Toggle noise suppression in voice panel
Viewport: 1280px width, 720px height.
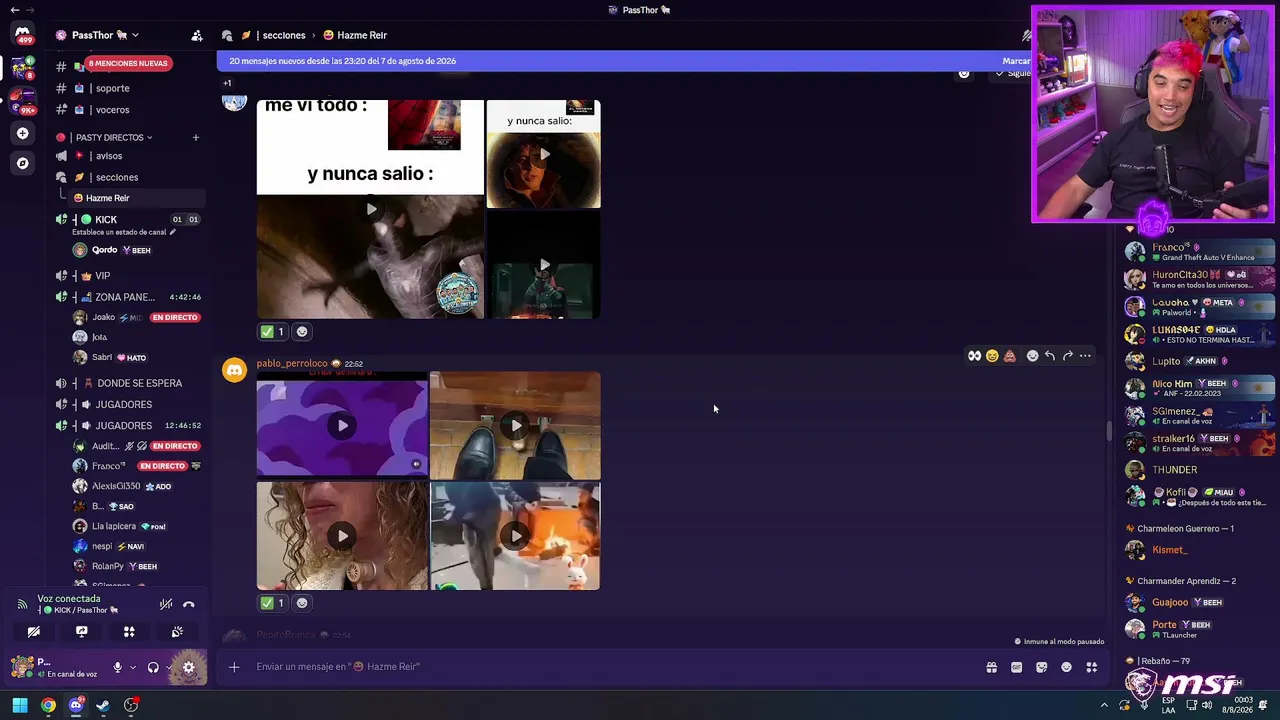[x=166, y=604]
